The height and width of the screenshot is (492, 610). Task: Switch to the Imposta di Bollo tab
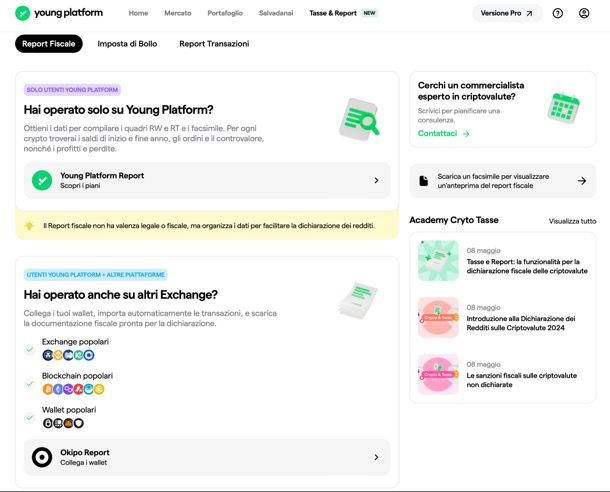(127, 44)
